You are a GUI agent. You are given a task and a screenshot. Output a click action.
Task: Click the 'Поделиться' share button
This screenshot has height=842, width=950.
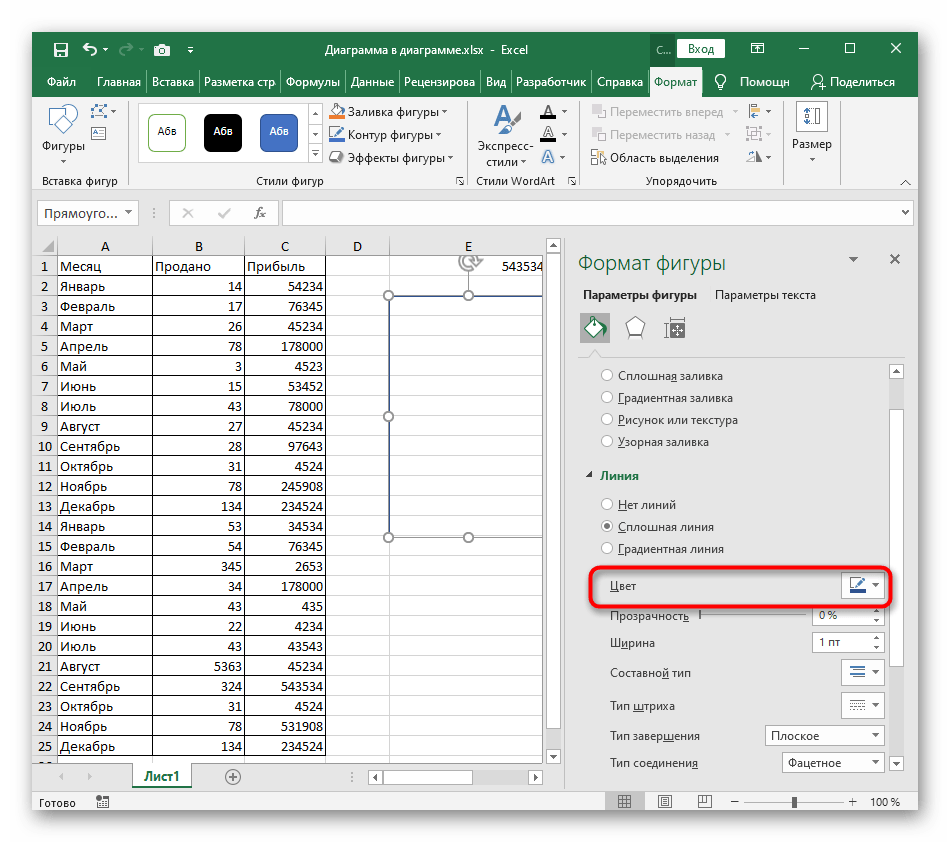(852, 82)
